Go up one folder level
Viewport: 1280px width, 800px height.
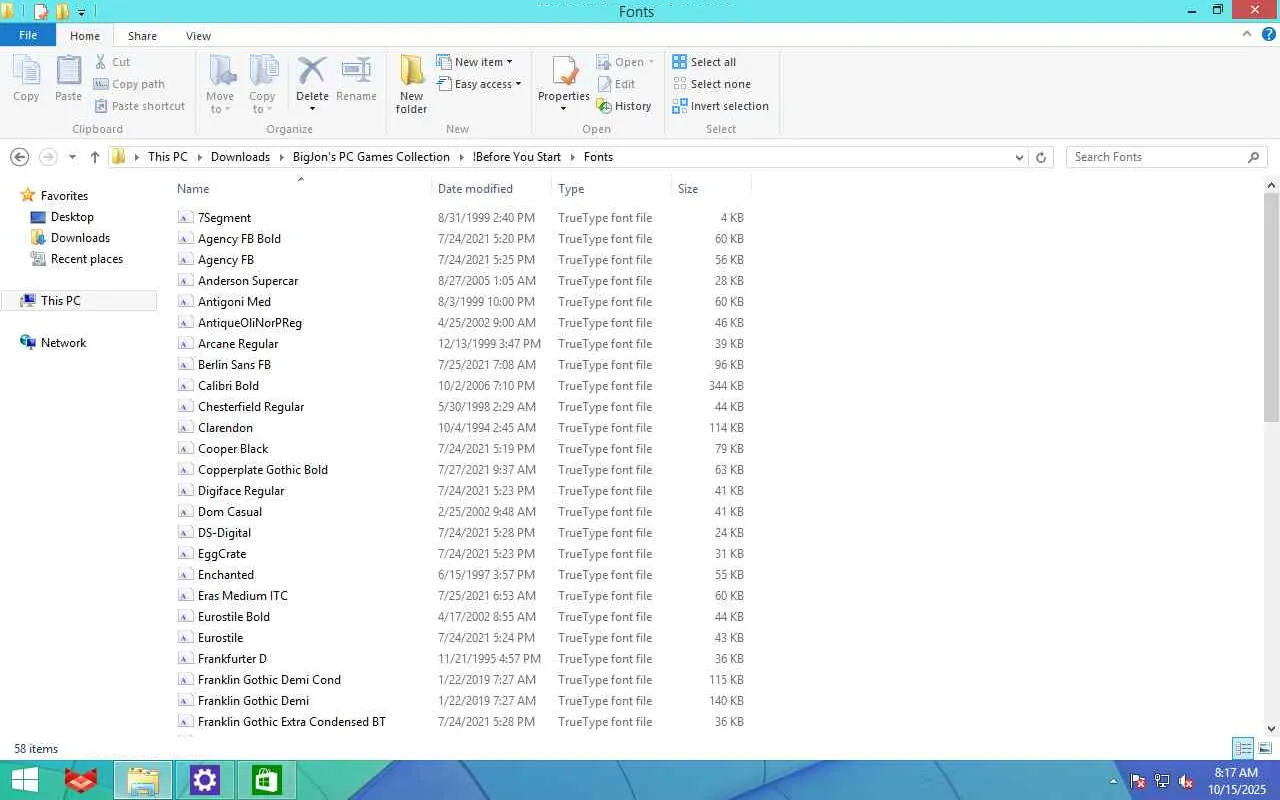[95, 157]
